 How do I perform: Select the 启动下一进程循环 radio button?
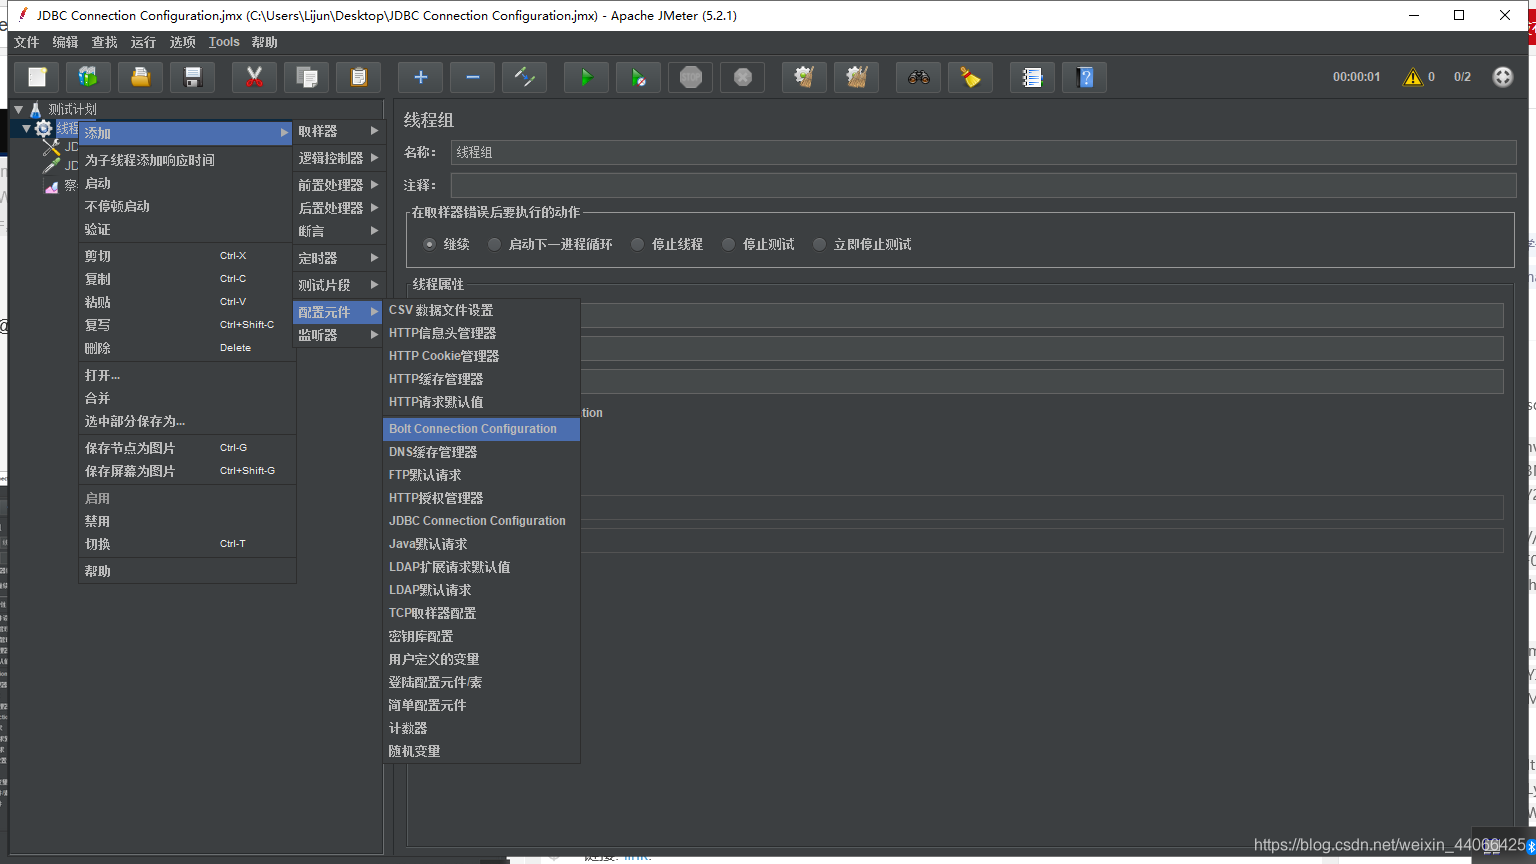pos(494,244)
